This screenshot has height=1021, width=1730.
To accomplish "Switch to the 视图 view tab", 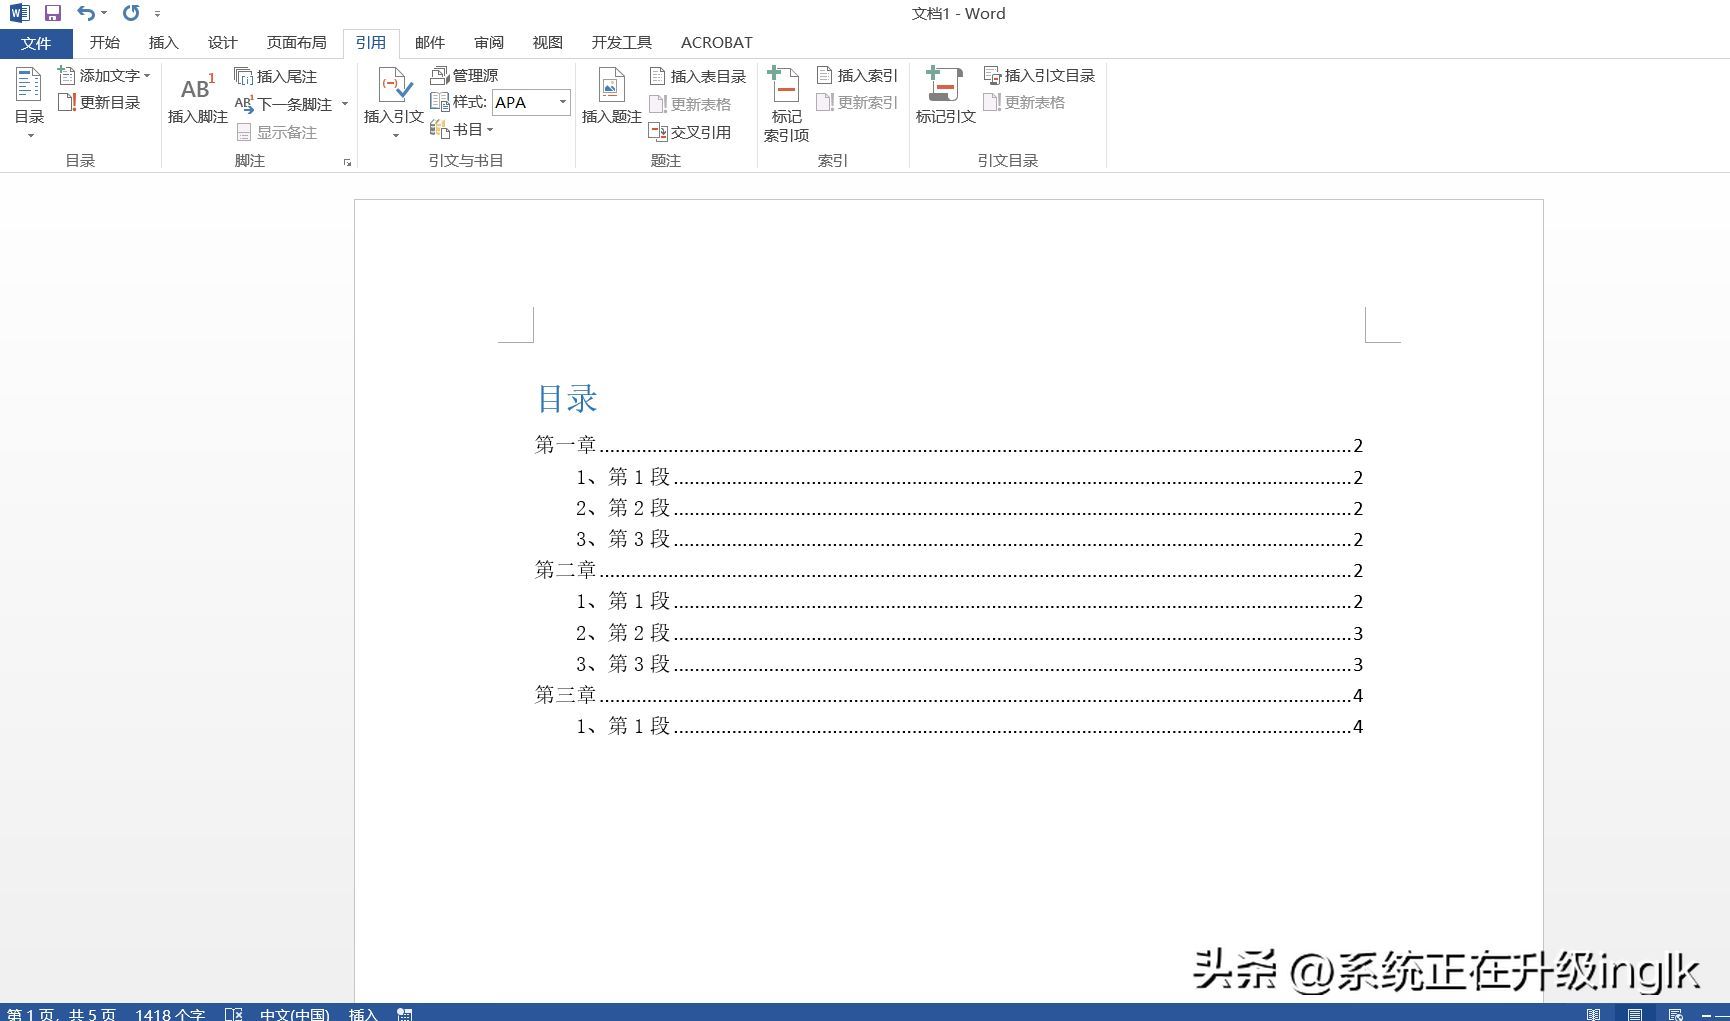I will click(x=548, y=43).
